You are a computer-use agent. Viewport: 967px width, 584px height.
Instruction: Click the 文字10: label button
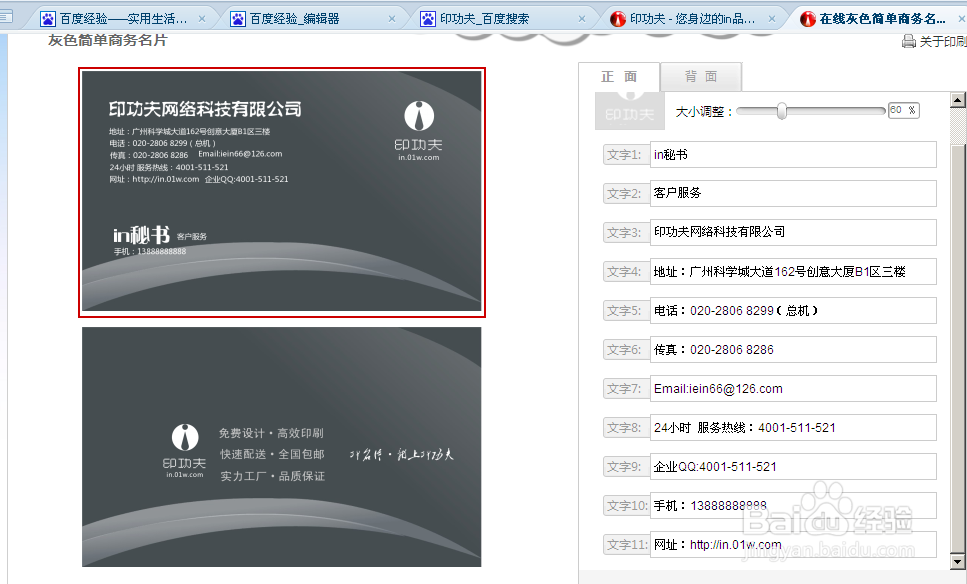coord(626,506)
